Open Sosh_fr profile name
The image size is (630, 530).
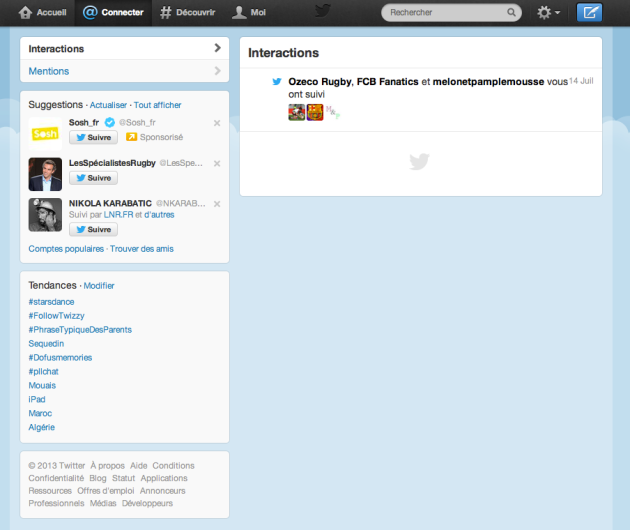(x=84, y=123)
